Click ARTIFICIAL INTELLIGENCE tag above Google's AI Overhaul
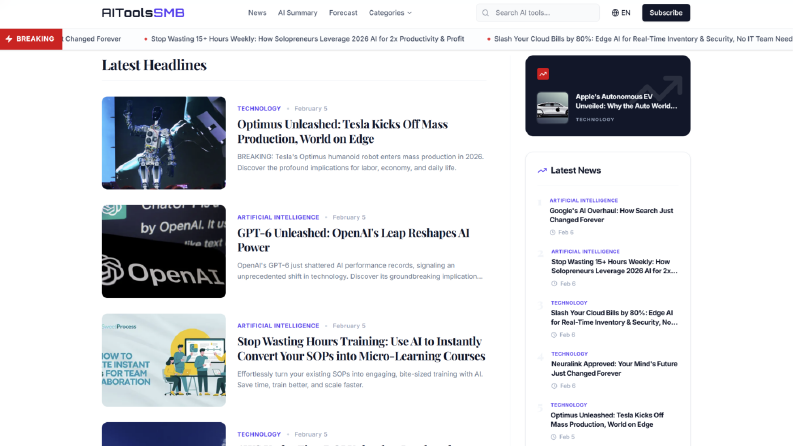This screenshot has width=793, height=446. coord(584,201)
